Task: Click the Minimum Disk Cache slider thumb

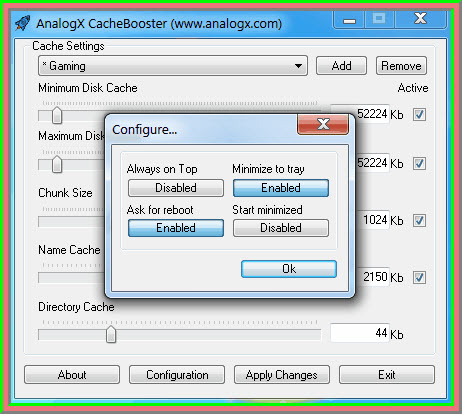Action: 57,115
